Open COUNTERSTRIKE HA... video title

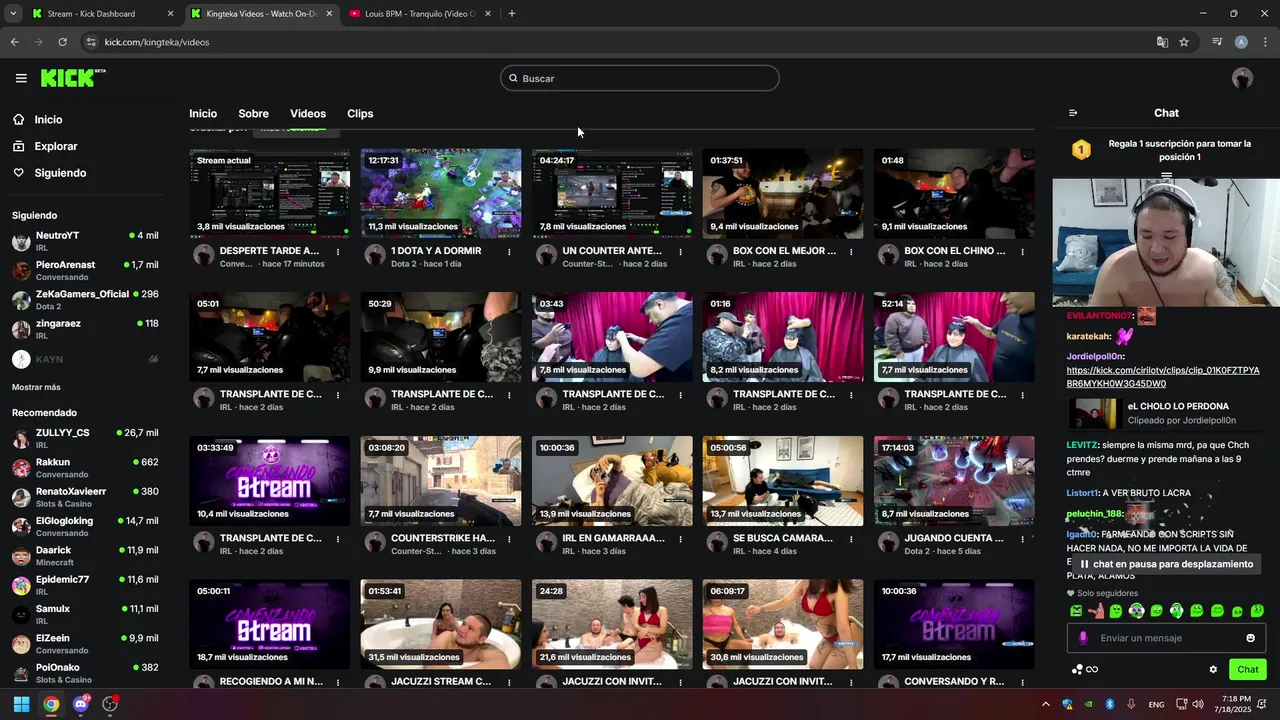click(443, 538)
